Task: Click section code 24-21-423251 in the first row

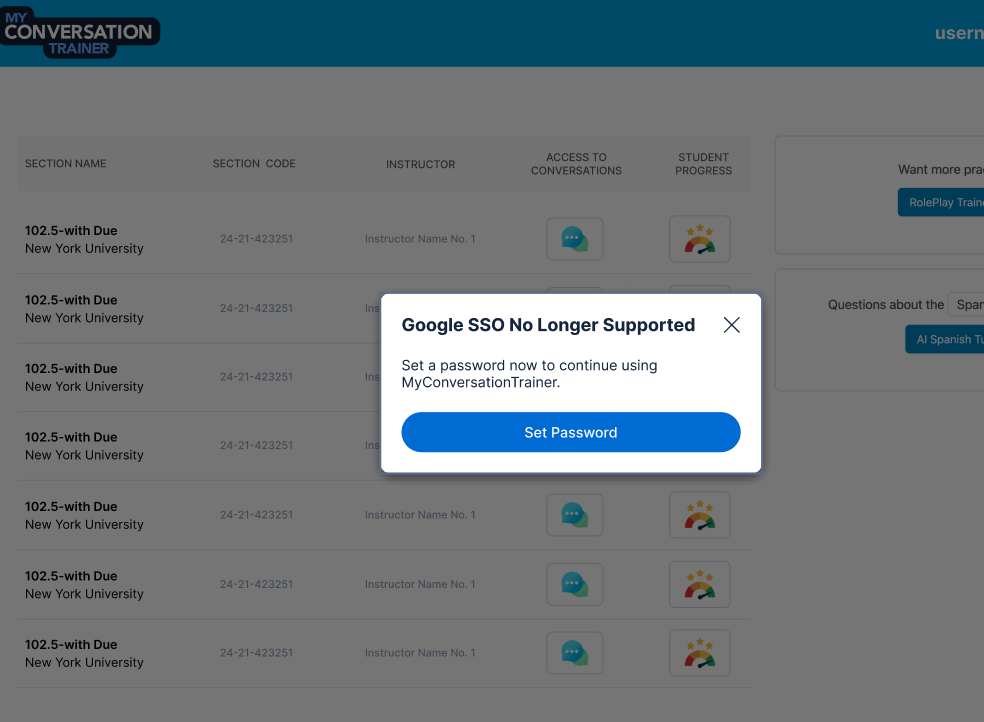Action: pyautogui.click(x=256, y=239)
